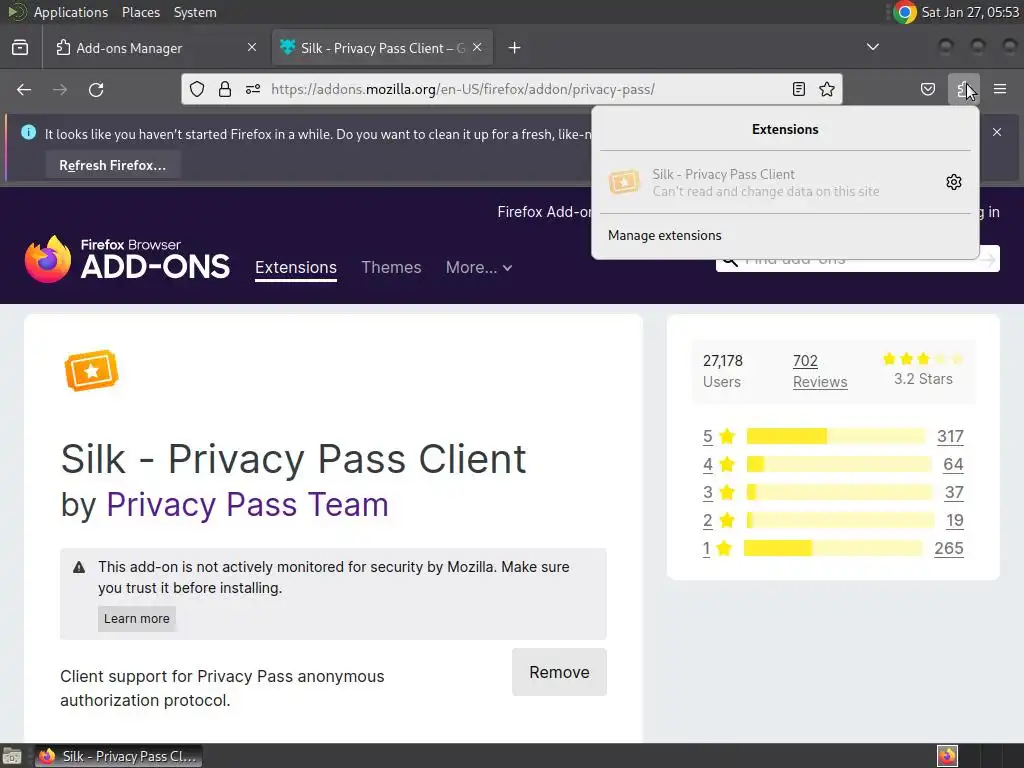Viewport: 1024px width, 768px height.
Task: Click the 5-star yellow rating bar
Action: click(x=836, y=436)
